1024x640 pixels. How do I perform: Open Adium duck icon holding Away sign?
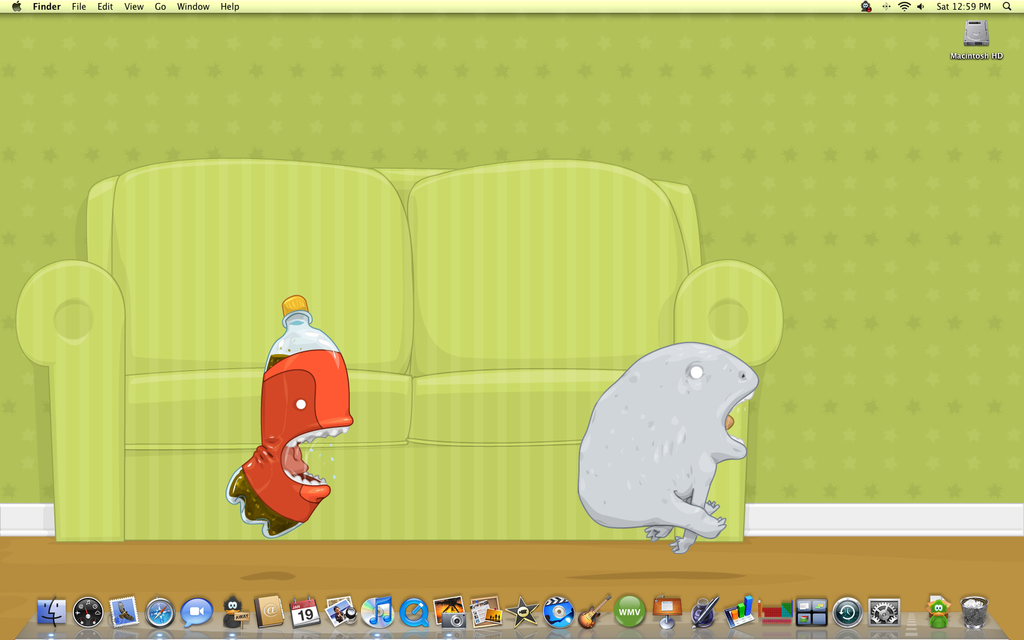pyautogui.click(x=233, y=612)
